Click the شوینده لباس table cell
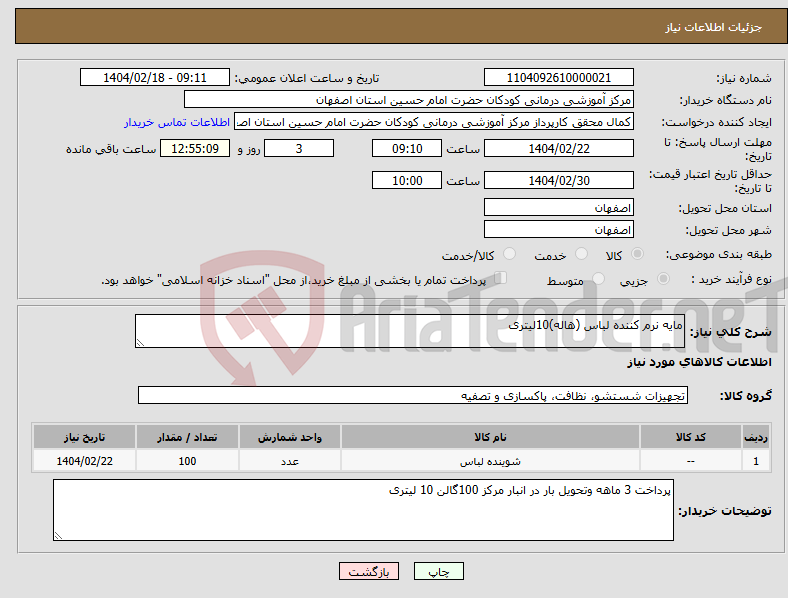The image size is (788, 598). [490, 461]
